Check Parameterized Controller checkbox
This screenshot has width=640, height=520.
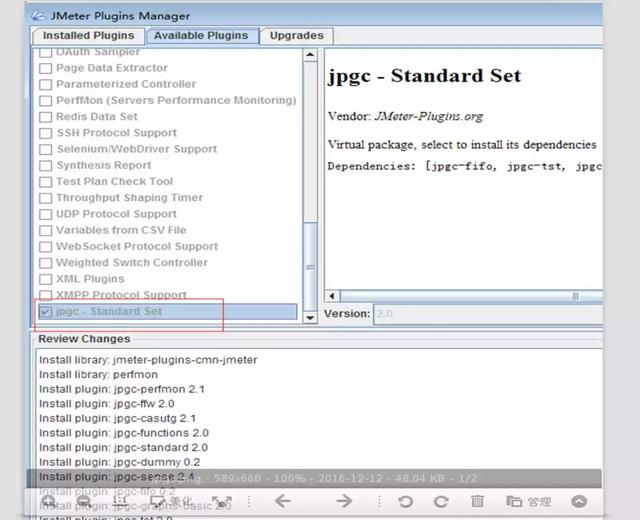pos(45,84)
